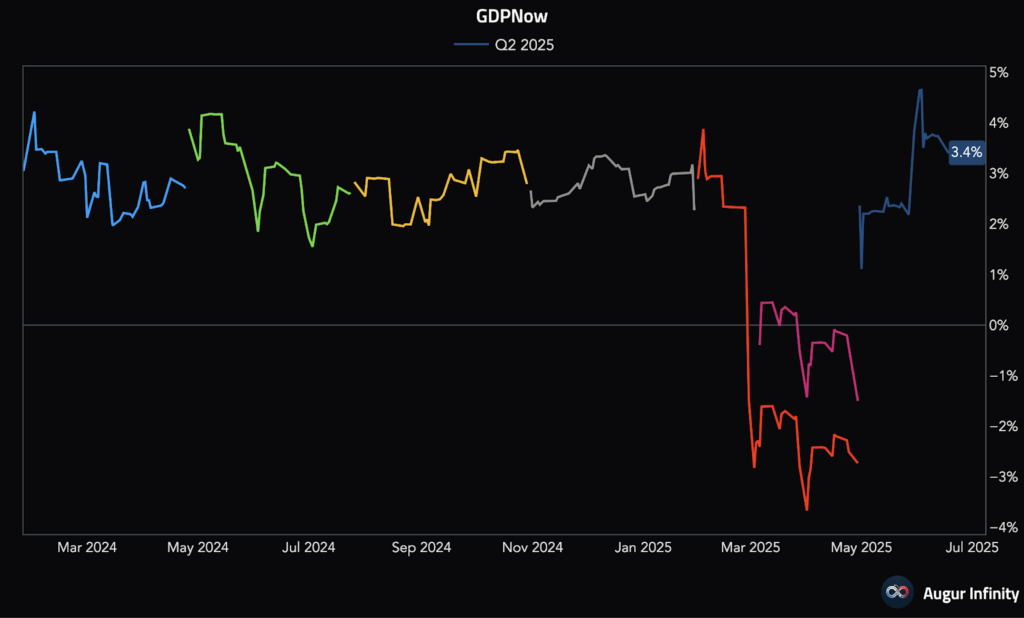Toggle the Q2 2025 legend entry

coord(504,45)
